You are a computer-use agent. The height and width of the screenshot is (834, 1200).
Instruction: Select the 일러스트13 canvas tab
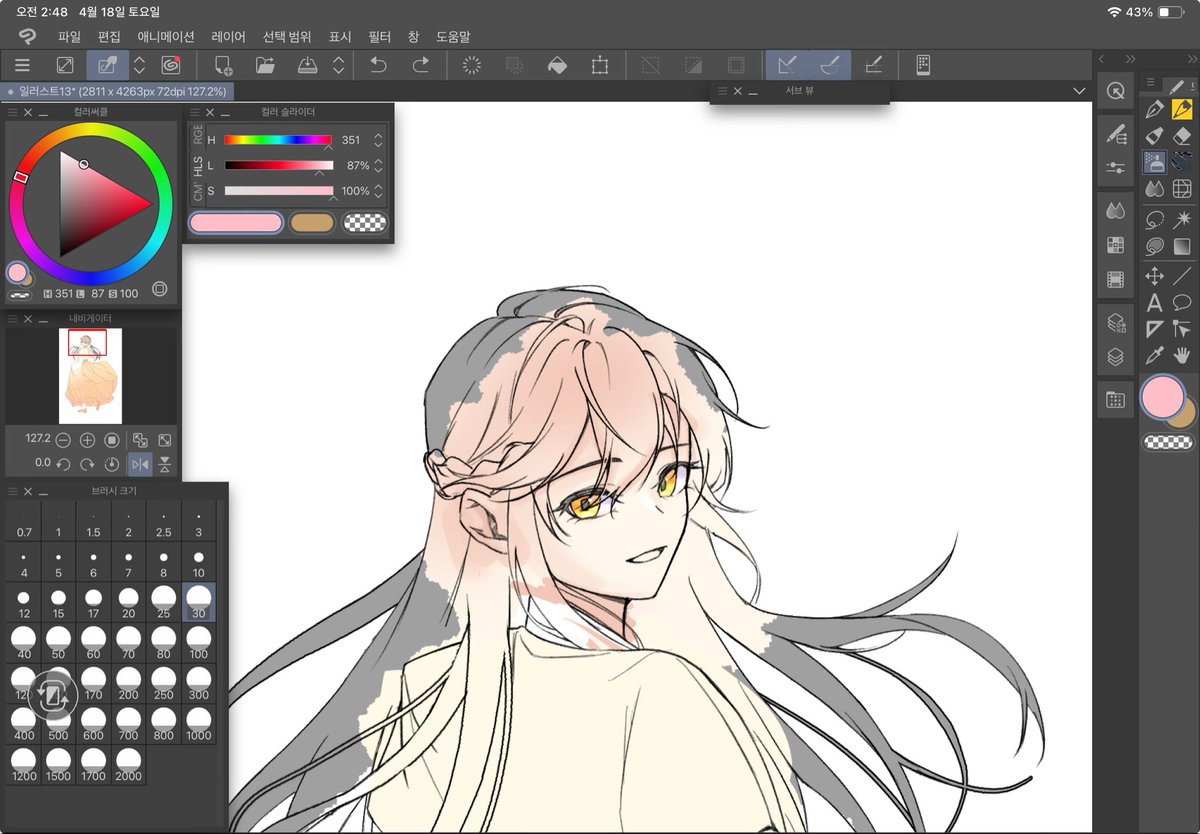point(117,91)
